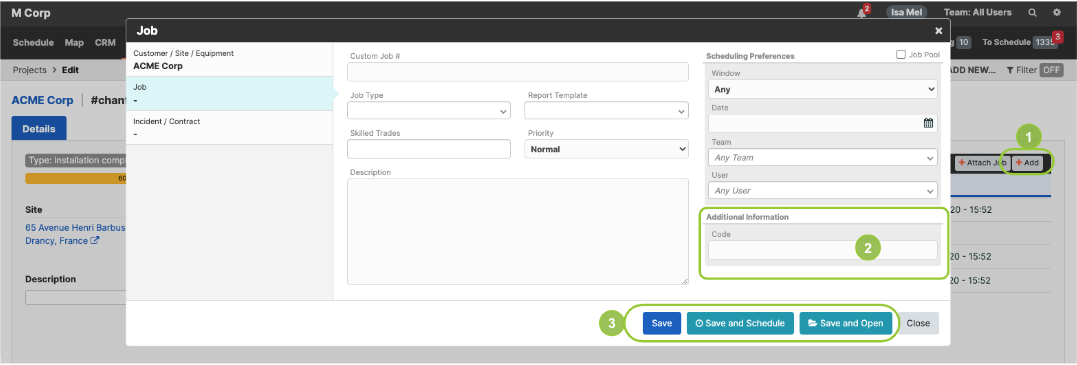Screen dimensions: 1077x365
Task: Click Save and Open
Action: coord(846,323)
